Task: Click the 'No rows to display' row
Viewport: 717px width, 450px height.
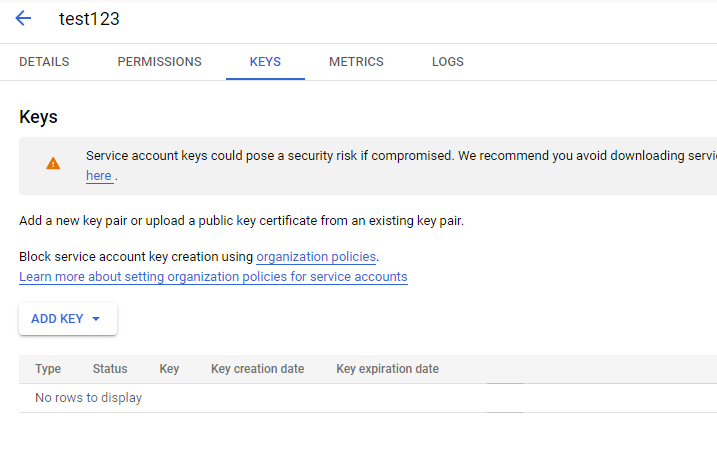Action: pos(88,398)
